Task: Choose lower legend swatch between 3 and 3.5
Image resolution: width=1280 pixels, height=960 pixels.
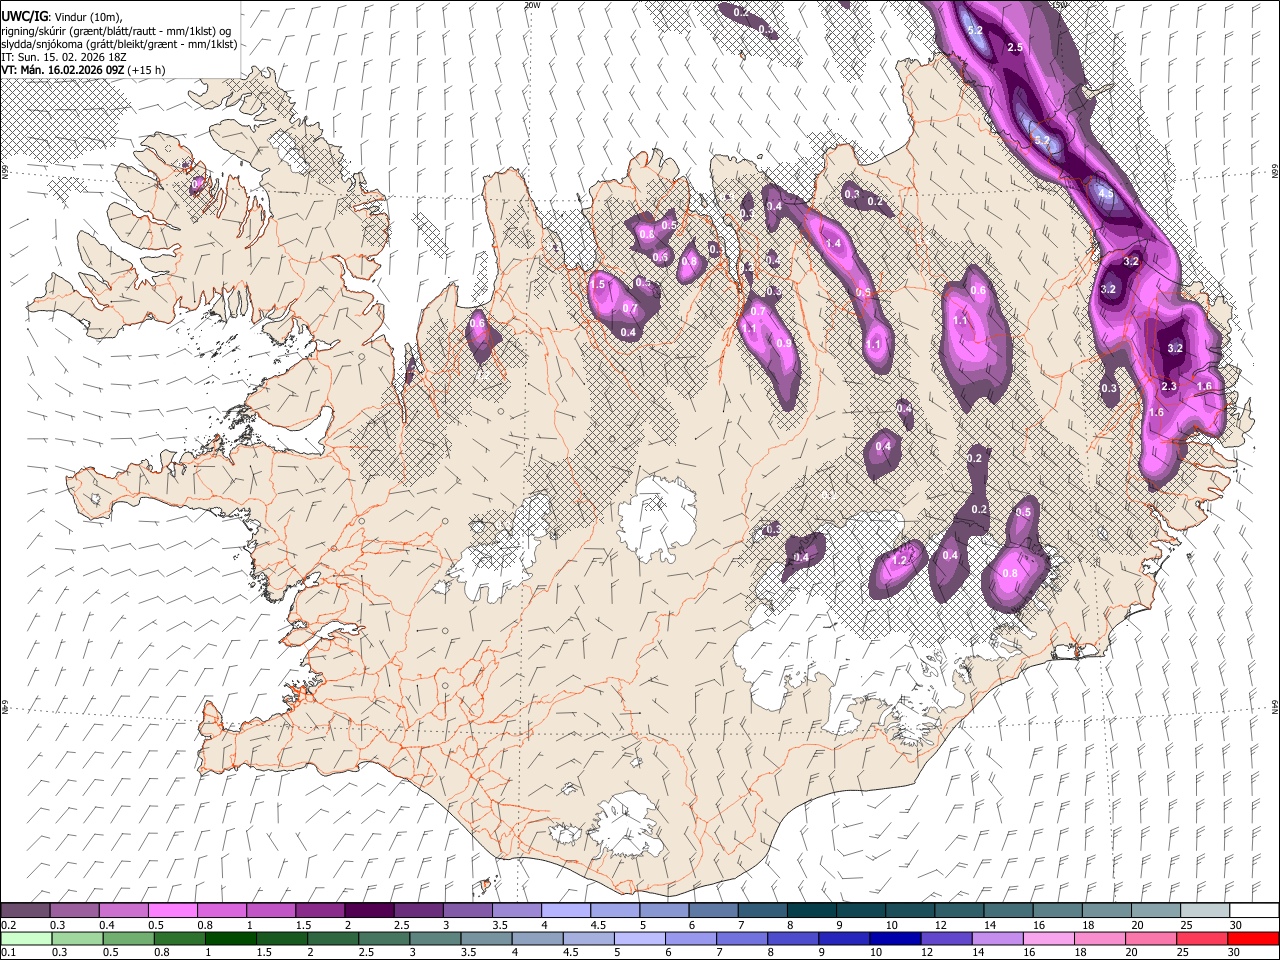Action: pos(435,938)
